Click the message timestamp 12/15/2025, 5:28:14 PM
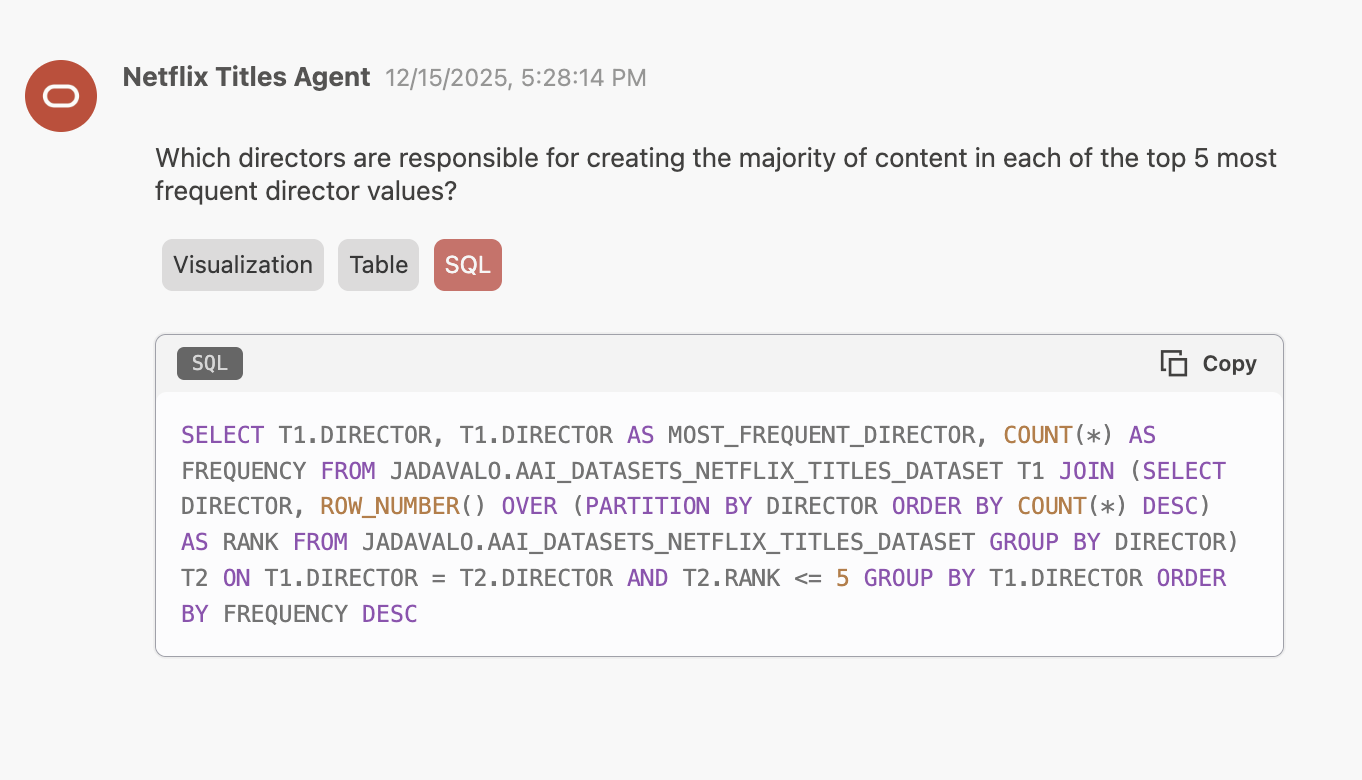Viewport: 1362px width, 780px height. point(517,77)
